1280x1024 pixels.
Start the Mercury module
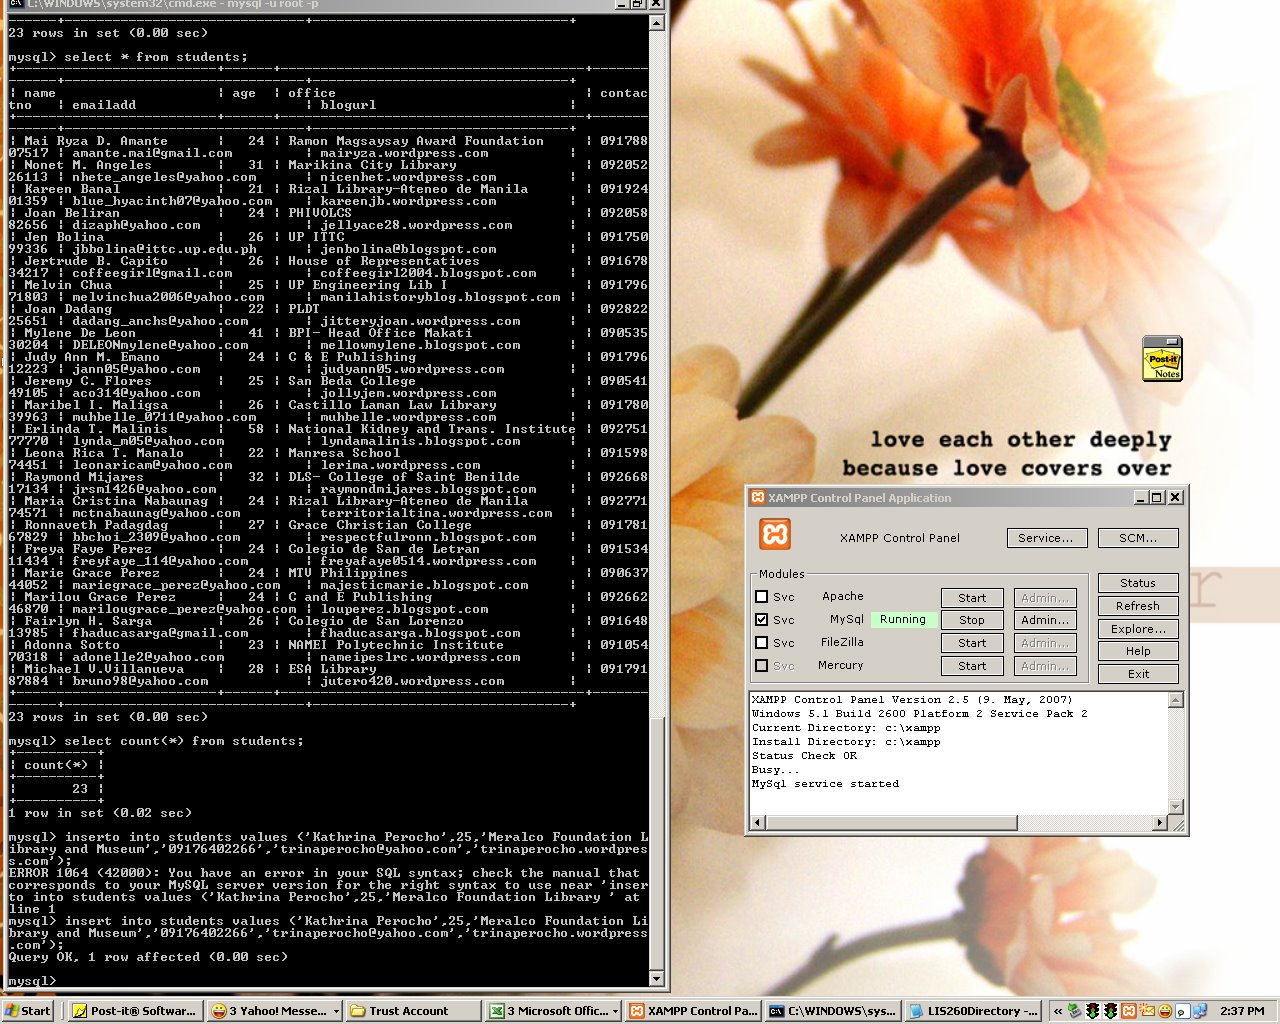[x=972, y=666]
